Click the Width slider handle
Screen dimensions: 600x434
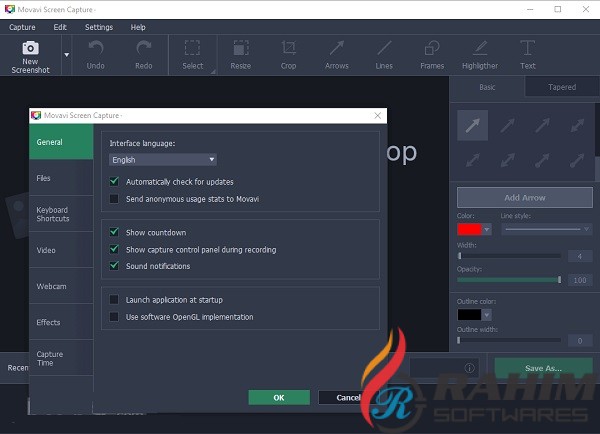point(460,255)
